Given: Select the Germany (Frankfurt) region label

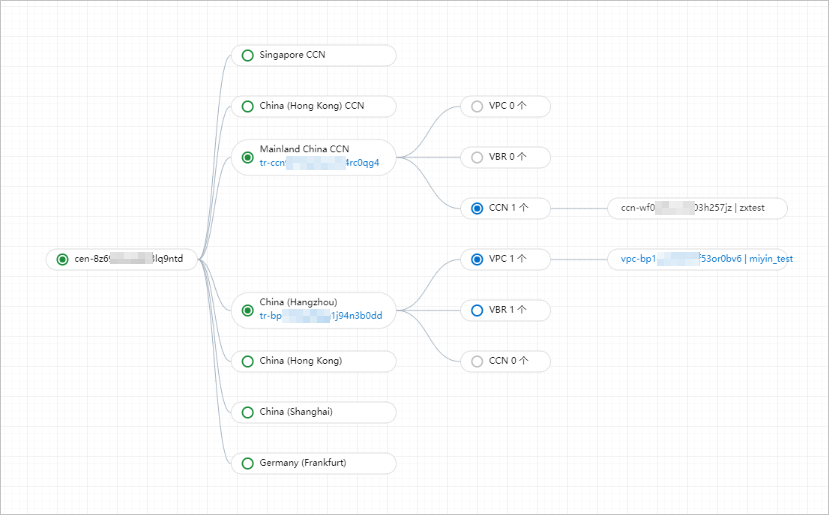Looking at the screenshot, I should (303, 463).
